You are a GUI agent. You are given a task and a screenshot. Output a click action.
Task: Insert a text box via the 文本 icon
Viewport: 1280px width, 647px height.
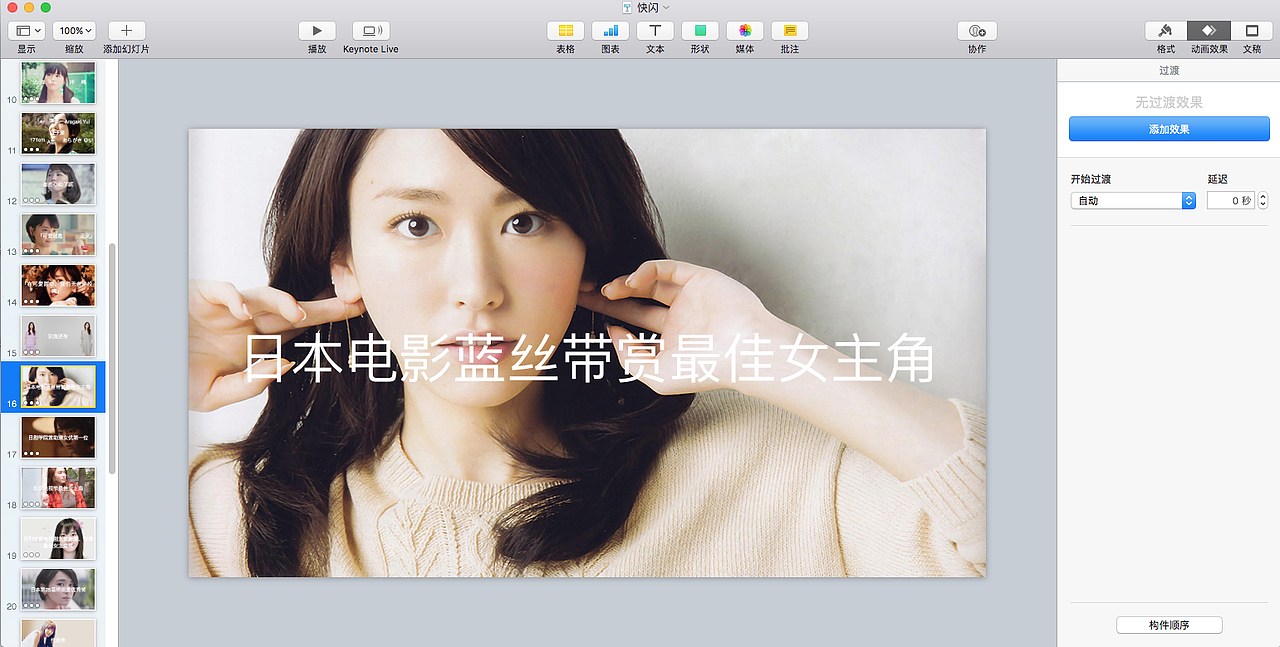(x=655, y=31)
